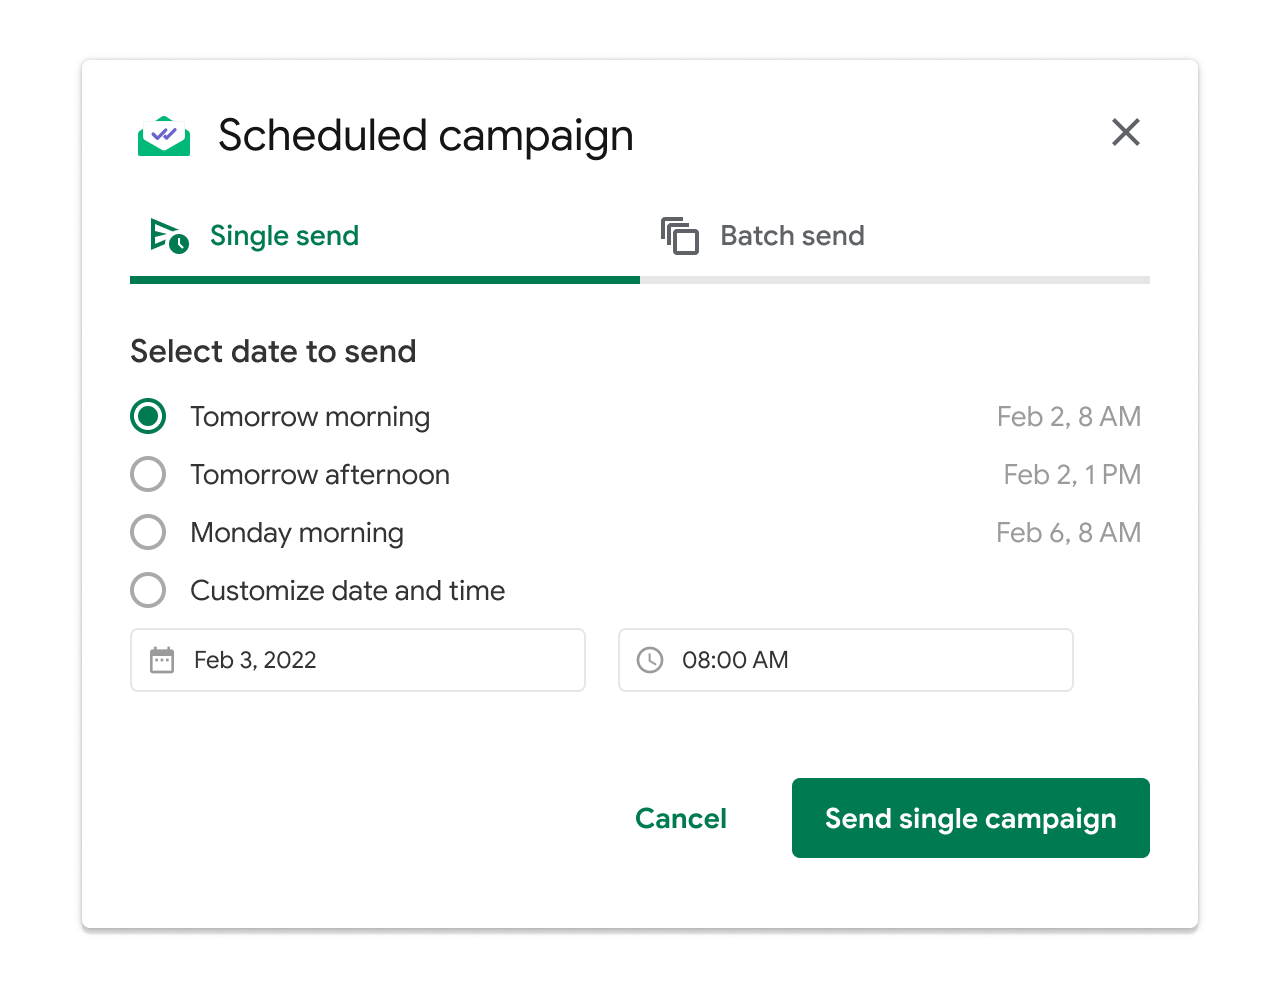Image resolution: width=1280 pixels, height=988 pixels.
Task: Select the Tomorrow afternoon radio button
Action: click(x=148, y=474)
